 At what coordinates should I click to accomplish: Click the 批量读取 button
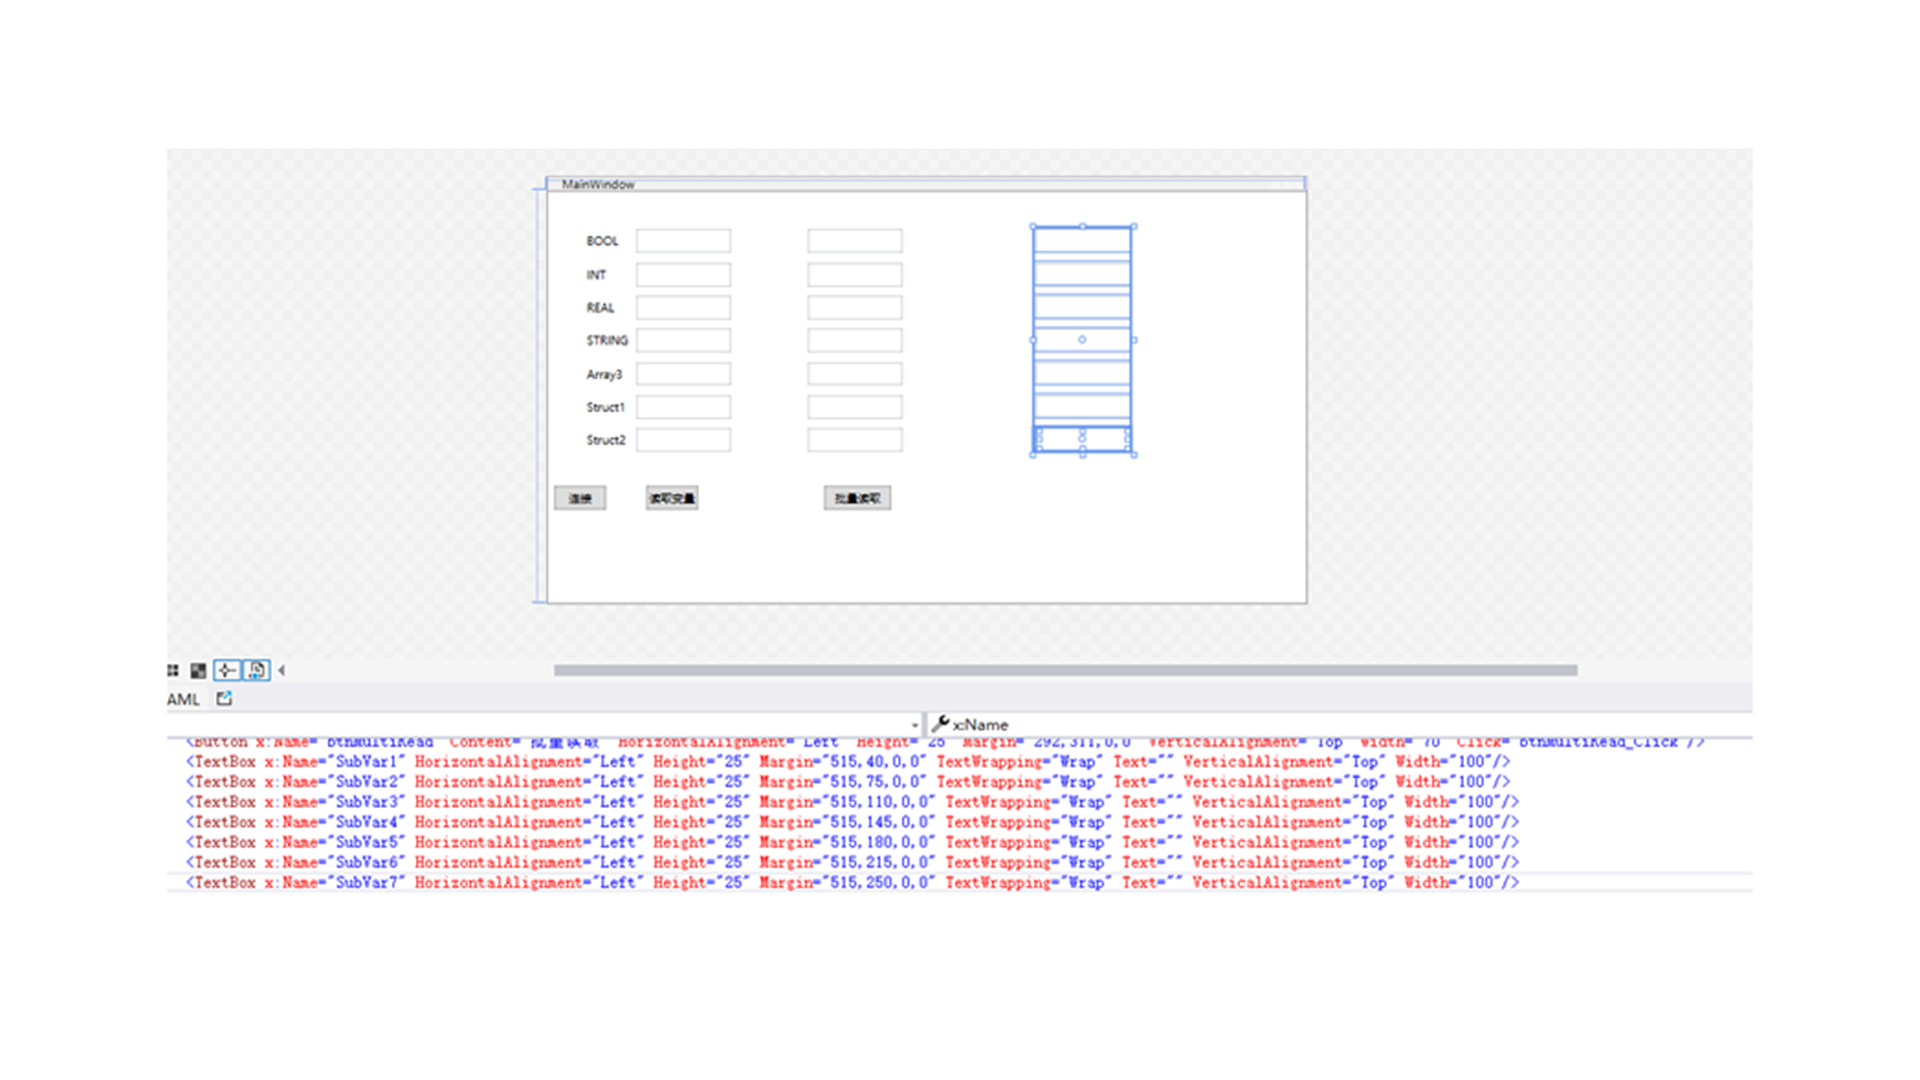click(x=857, y=498)
